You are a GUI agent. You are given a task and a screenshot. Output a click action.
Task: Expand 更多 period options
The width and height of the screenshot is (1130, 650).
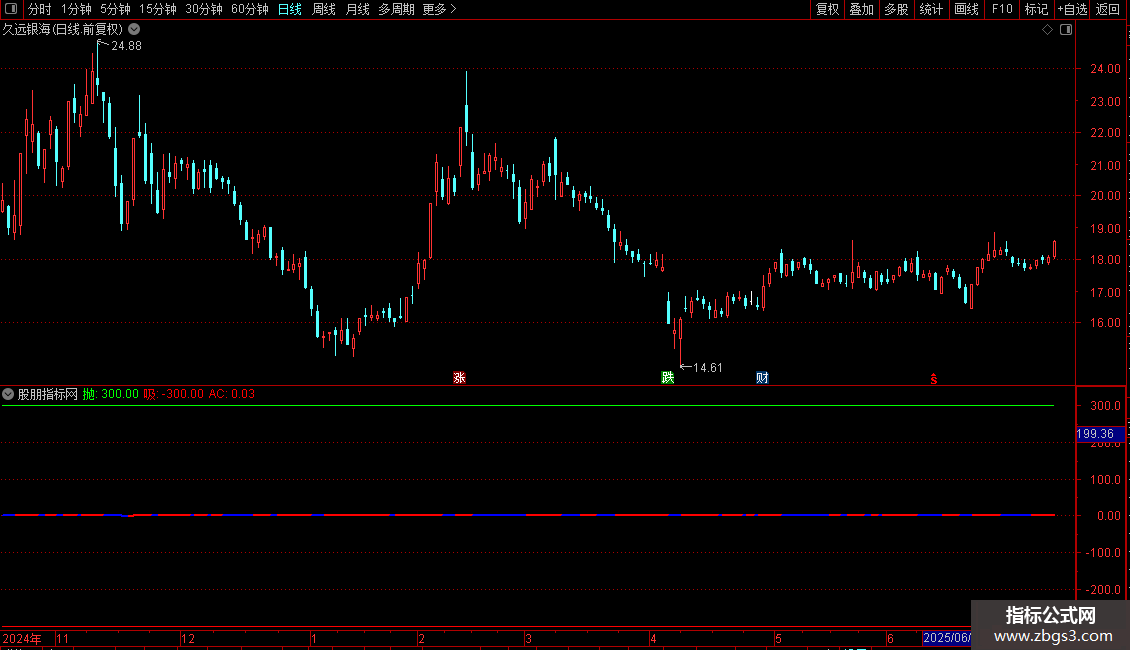point(439,9)
